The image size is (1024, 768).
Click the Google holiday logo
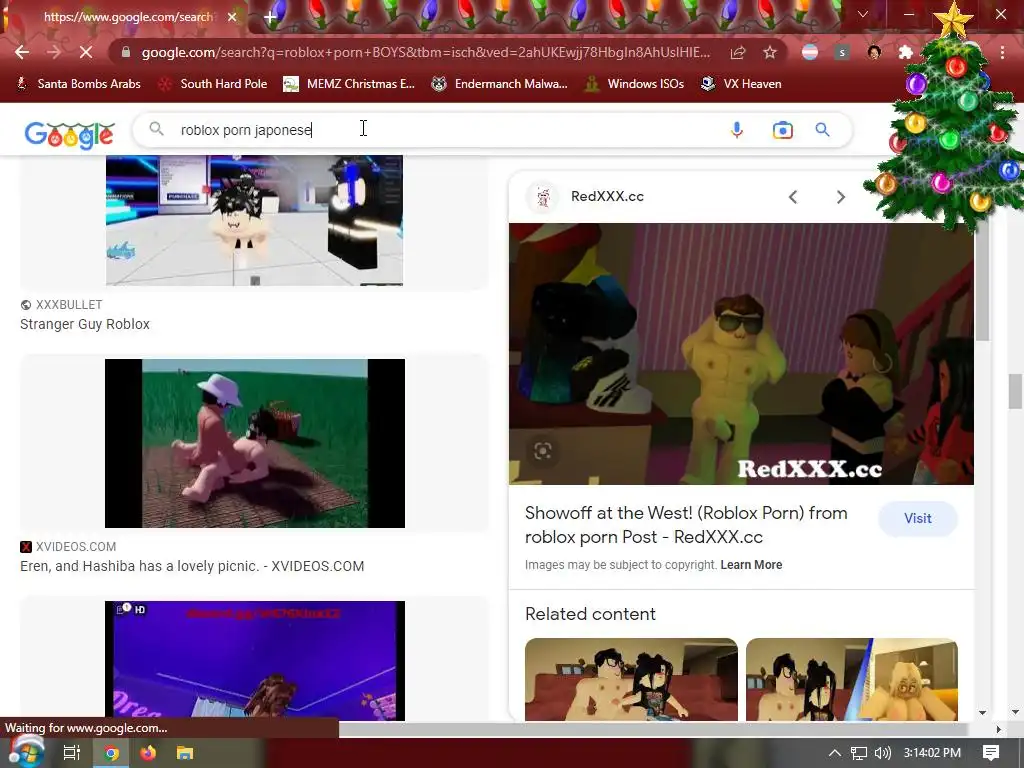[x=69, y=135]
